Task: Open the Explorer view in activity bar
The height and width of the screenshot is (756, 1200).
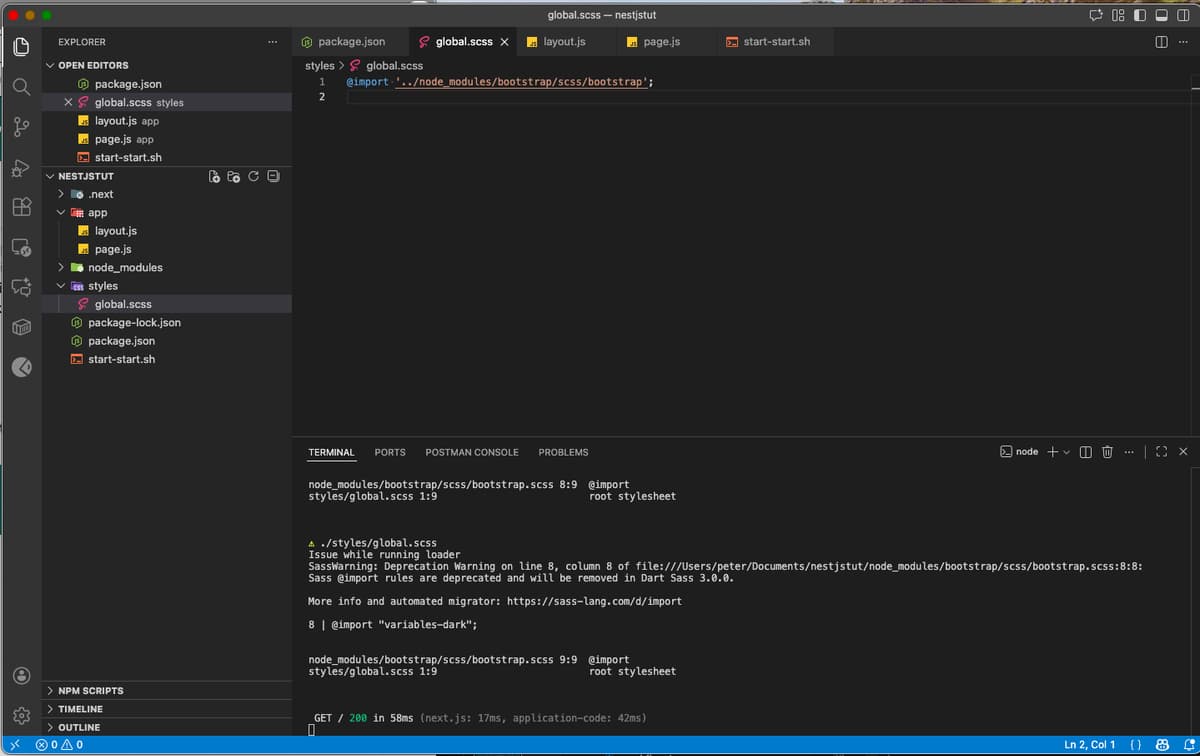Action: (21, 46)
